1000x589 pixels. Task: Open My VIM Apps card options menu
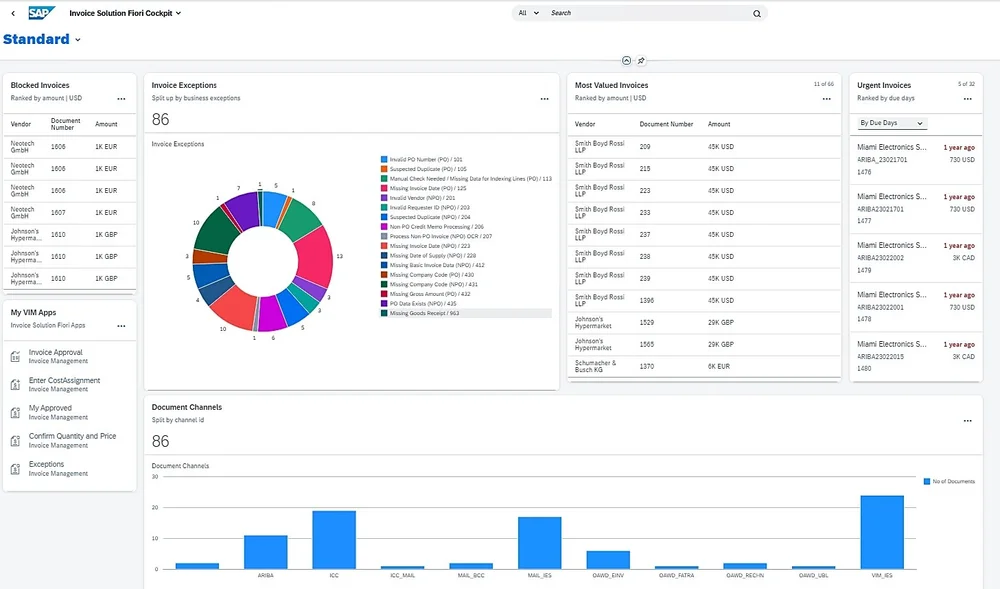[121, 326]
